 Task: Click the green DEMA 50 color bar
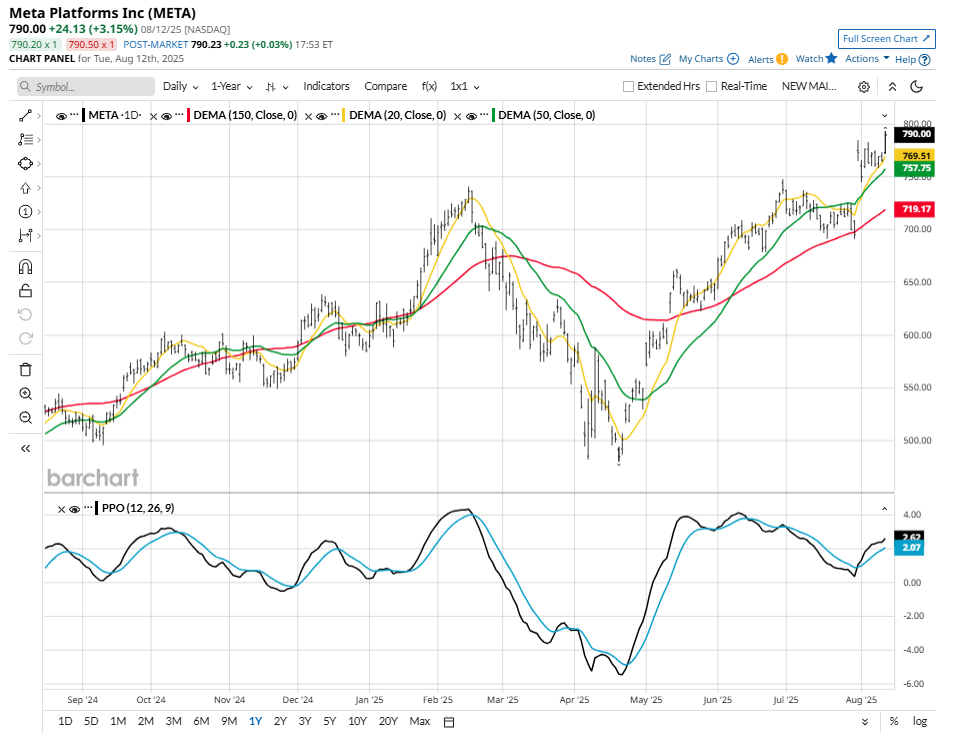coord(493,115)
